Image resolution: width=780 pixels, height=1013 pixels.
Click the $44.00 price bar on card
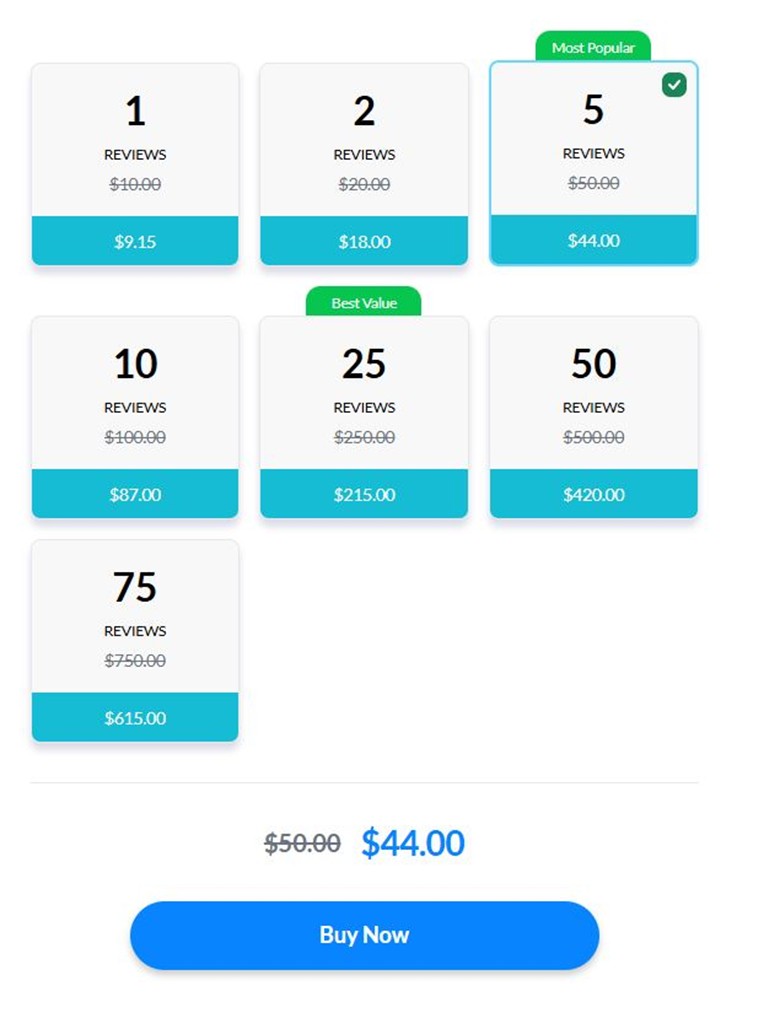pyautogui.click(x=593, y=240)
